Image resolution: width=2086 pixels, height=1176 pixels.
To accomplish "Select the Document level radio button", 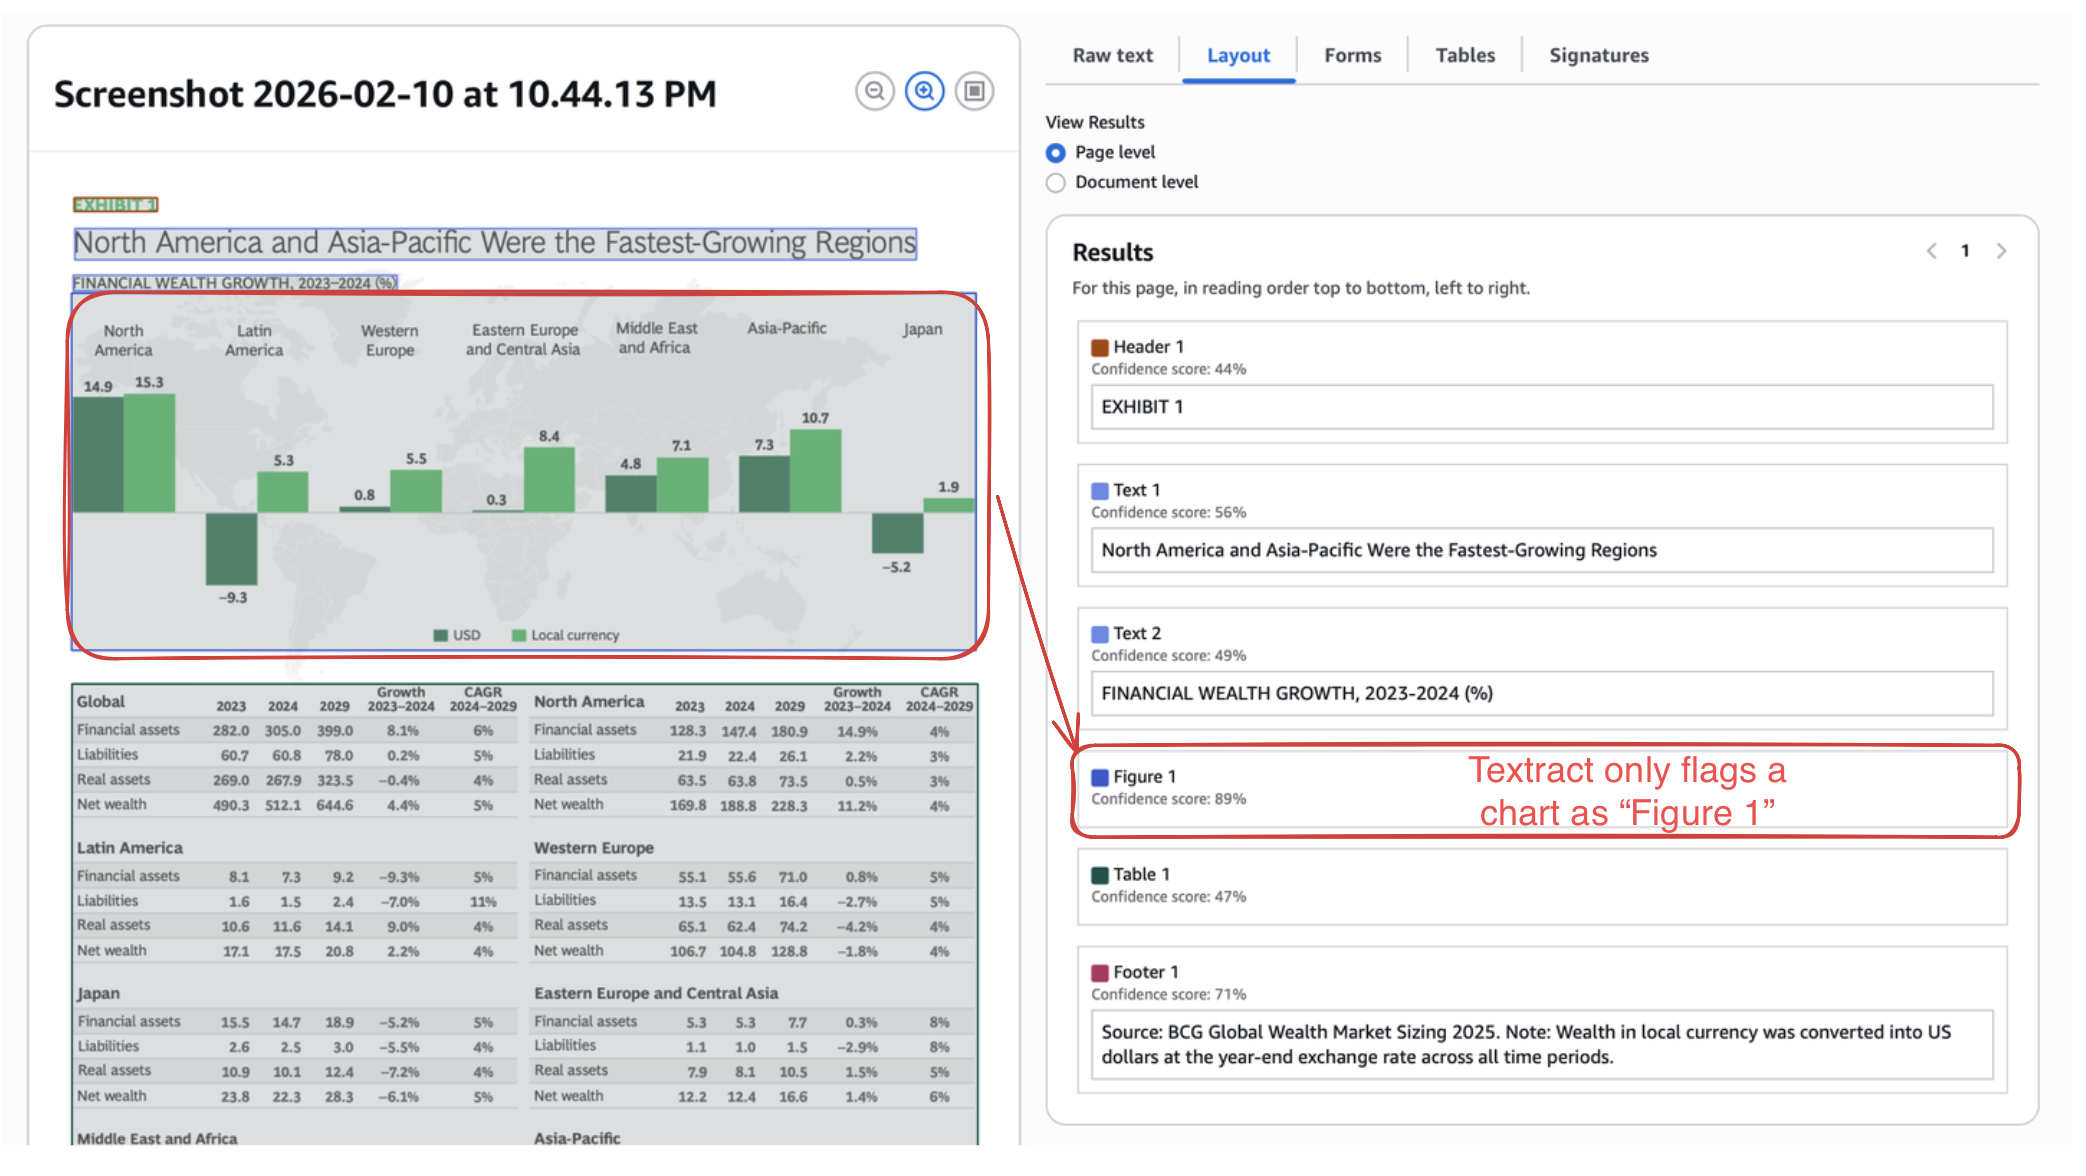I will tap(1055, 183).
